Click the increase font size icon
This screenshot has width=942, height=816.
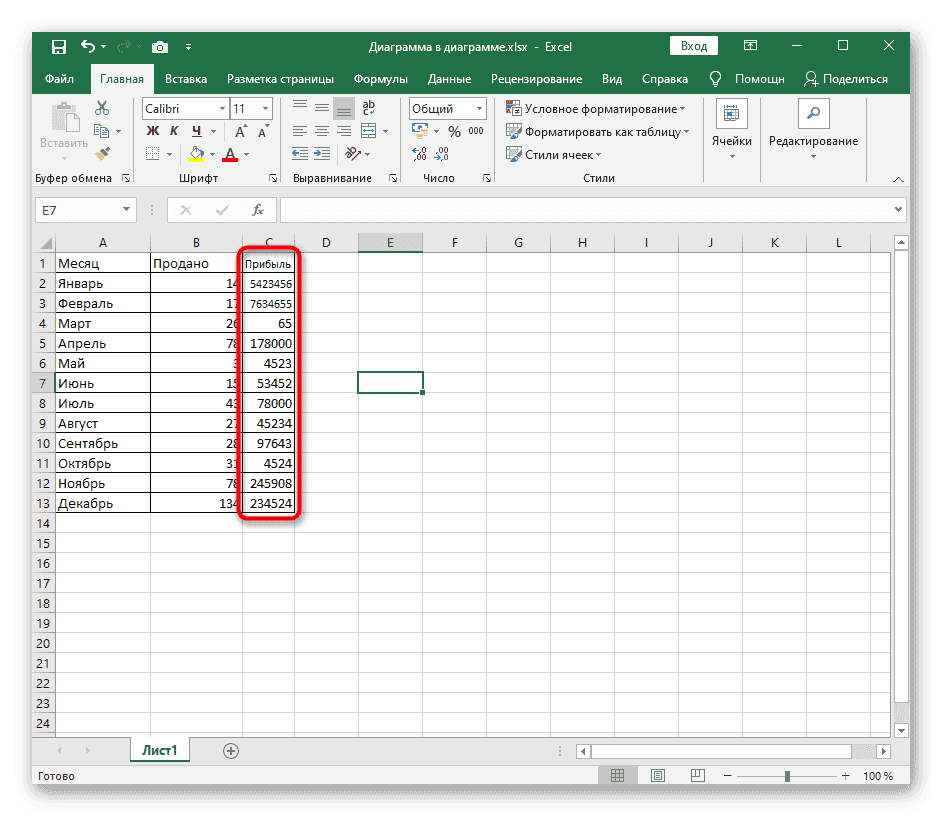(240, 131)
